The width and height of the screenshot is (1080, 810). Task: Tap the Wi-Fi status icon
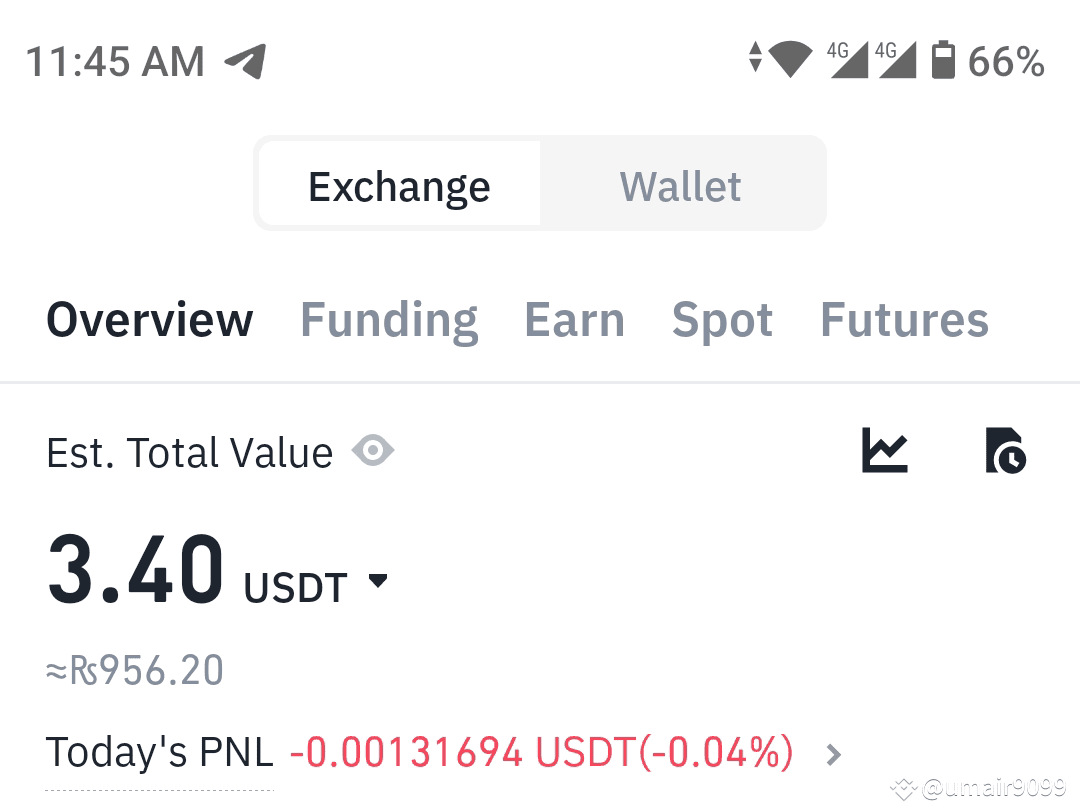[x=790, y=59]
